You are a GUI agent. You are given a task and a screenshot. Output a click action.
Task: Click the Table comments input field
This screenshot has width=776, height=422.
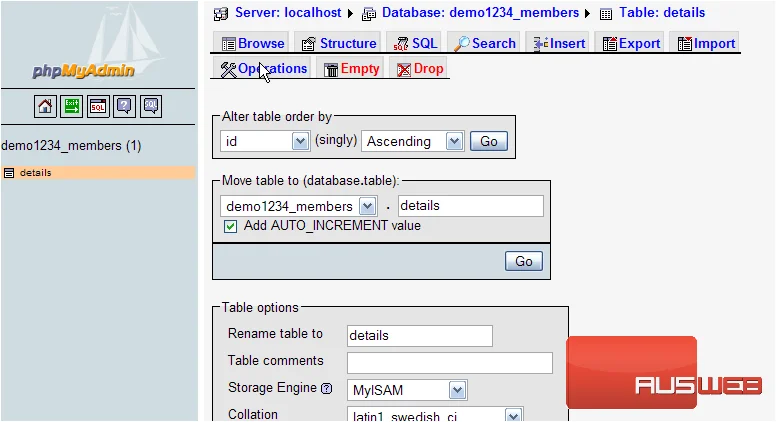click(450, 363)
